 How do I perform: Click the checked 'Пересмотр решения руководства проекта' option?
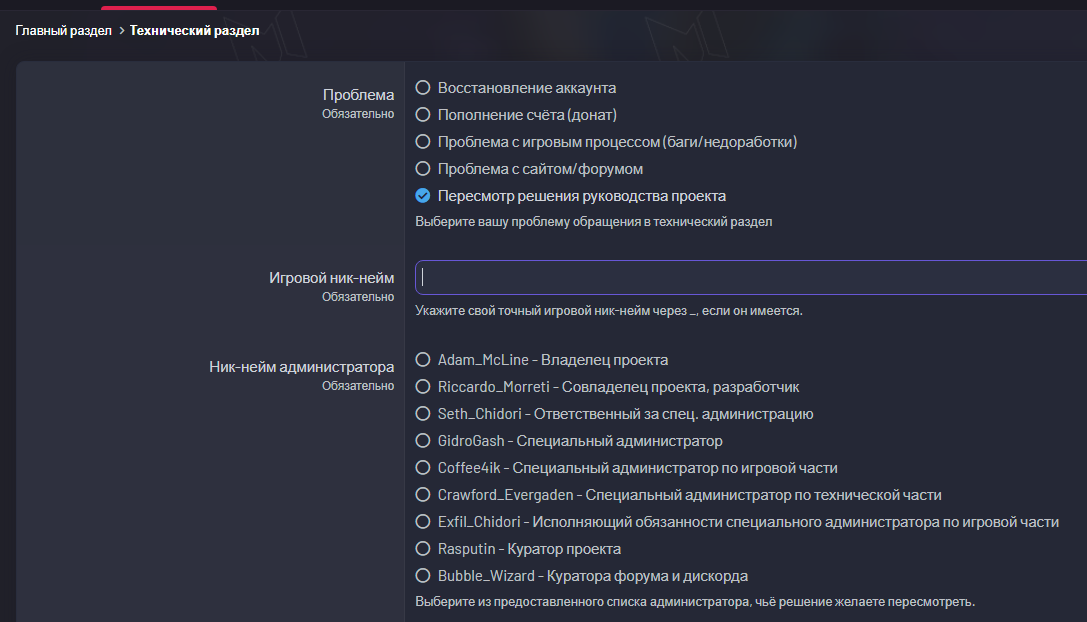tap(423, 196)
